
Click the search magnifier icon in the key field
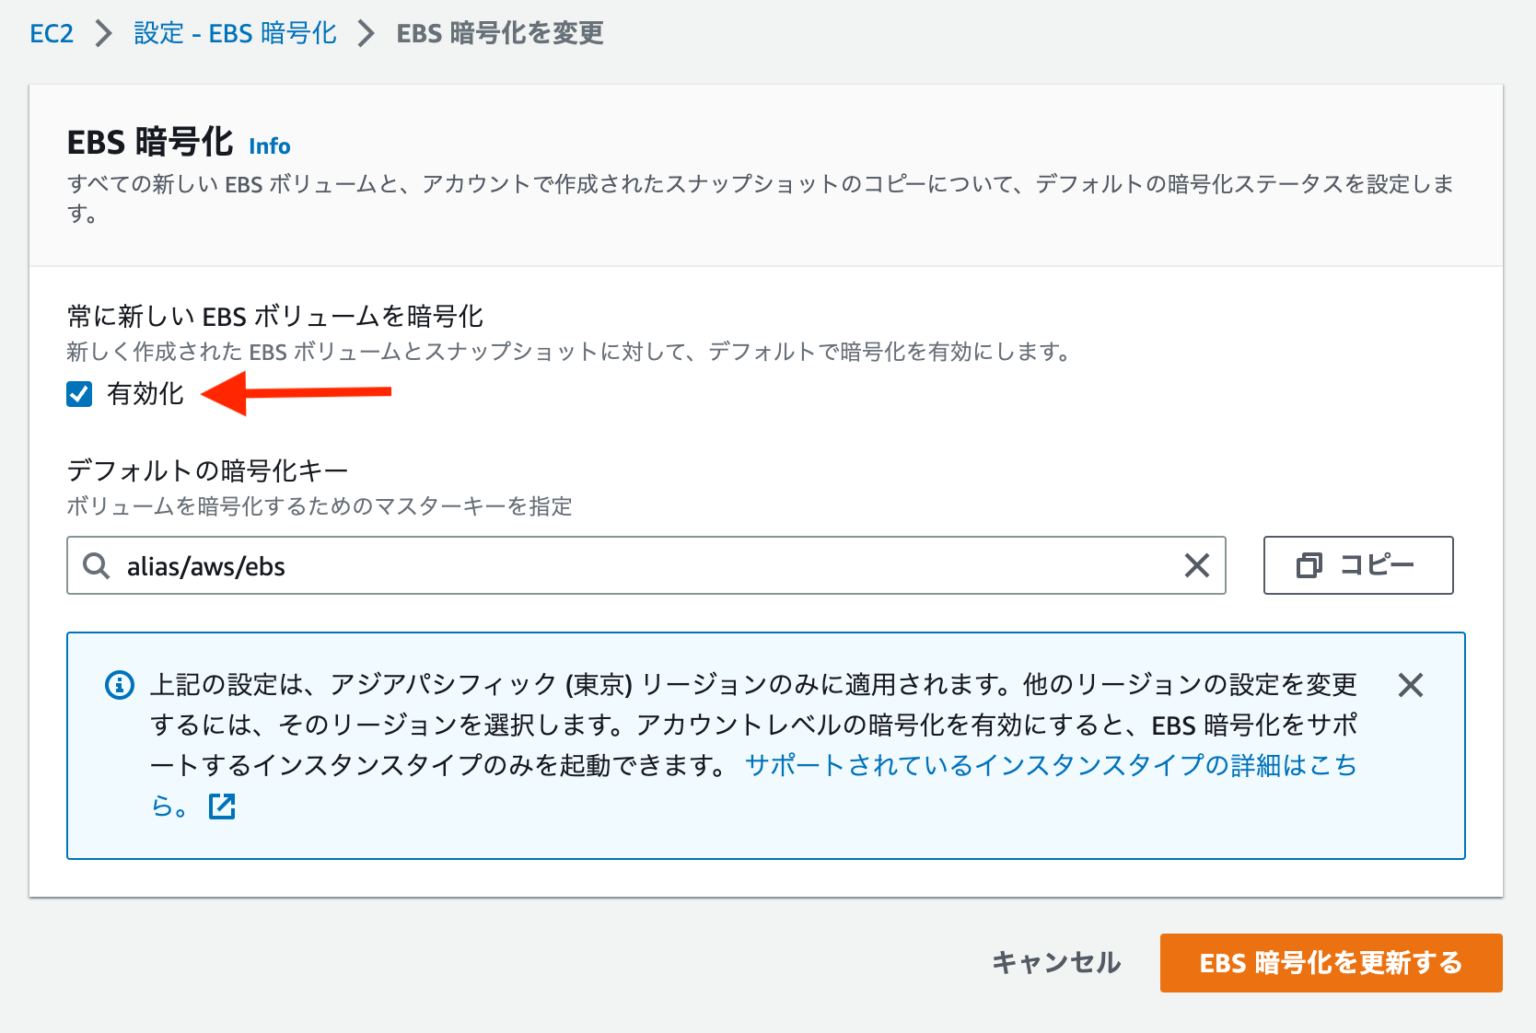(x=96, y=566)
